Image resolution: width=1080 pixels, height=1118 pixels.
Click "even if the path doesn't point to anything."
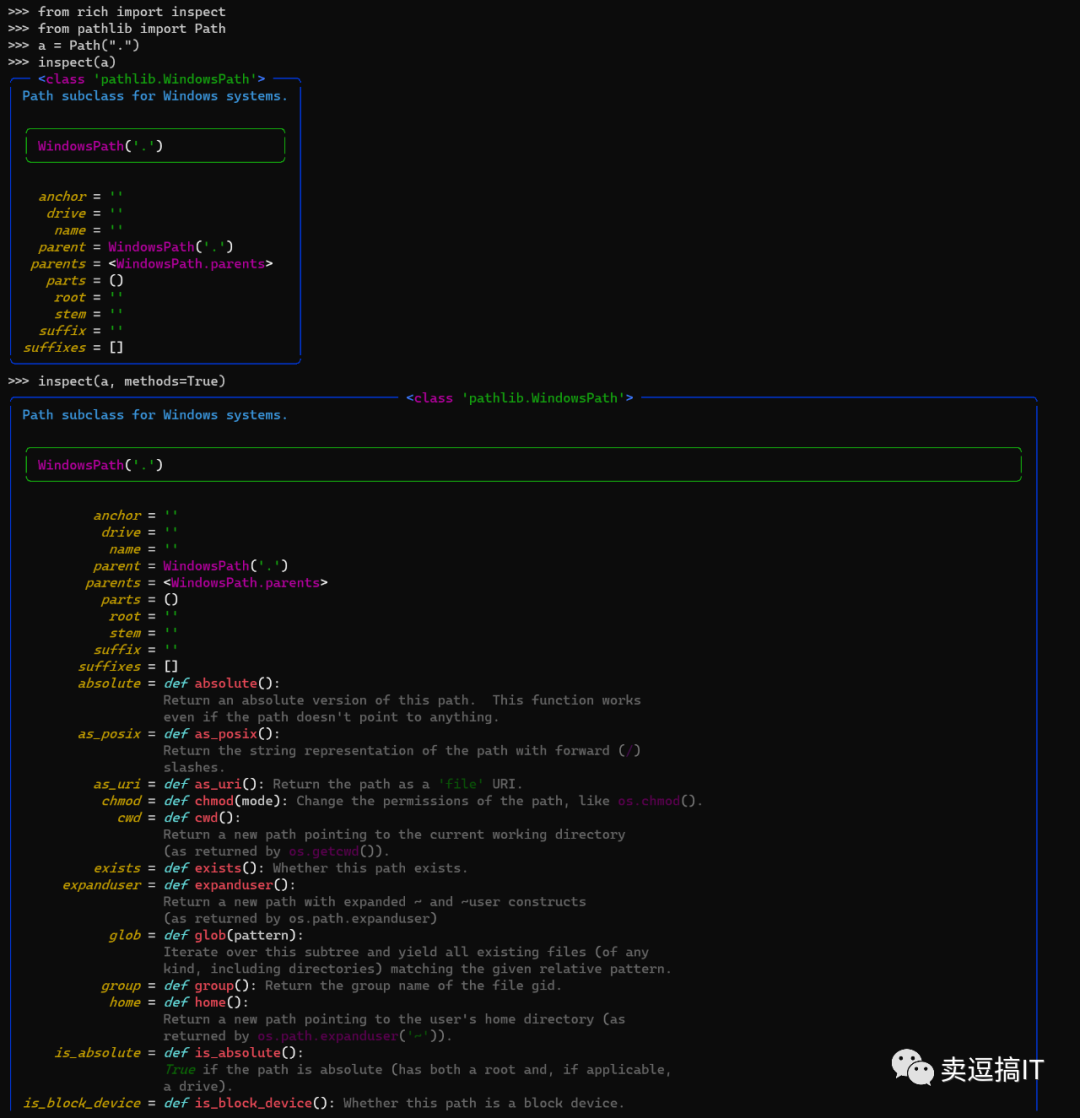pyautogui.click(x=331, y=717)
